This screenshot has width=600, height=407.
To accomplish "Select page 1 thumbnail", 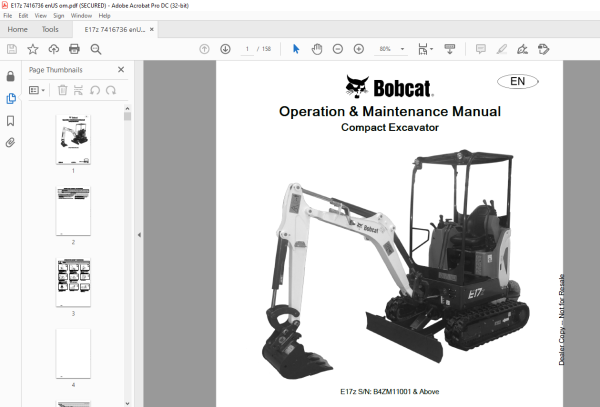I will [73, 140].
